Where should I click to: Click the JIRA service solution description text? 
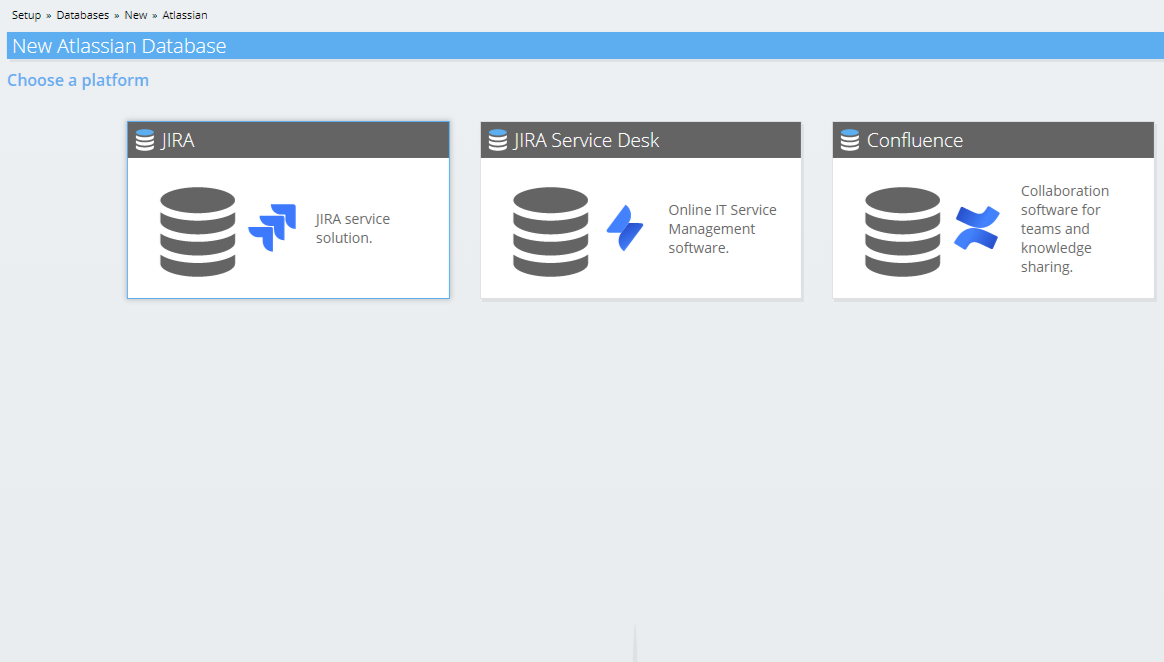pyautogui.click(x=351, y=228)
